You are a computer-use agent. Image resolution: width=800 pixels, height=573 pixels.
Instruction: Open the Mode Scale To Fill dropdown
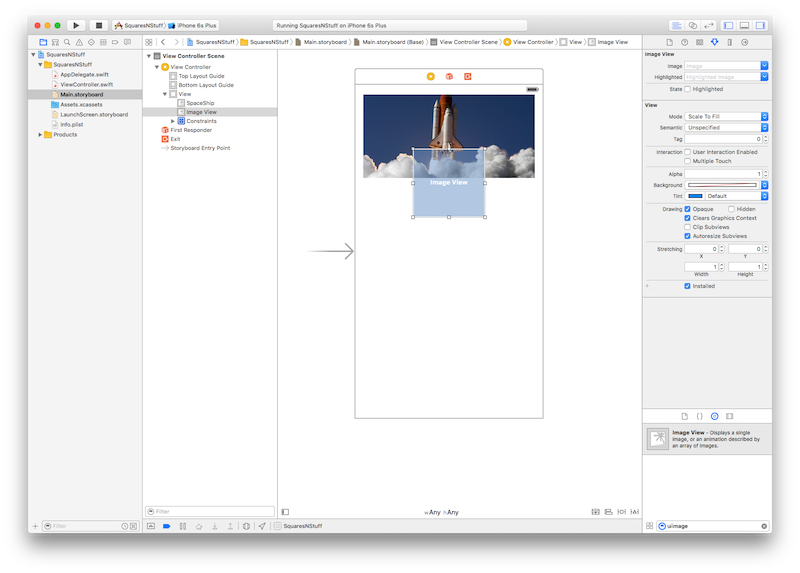[726, 116]
